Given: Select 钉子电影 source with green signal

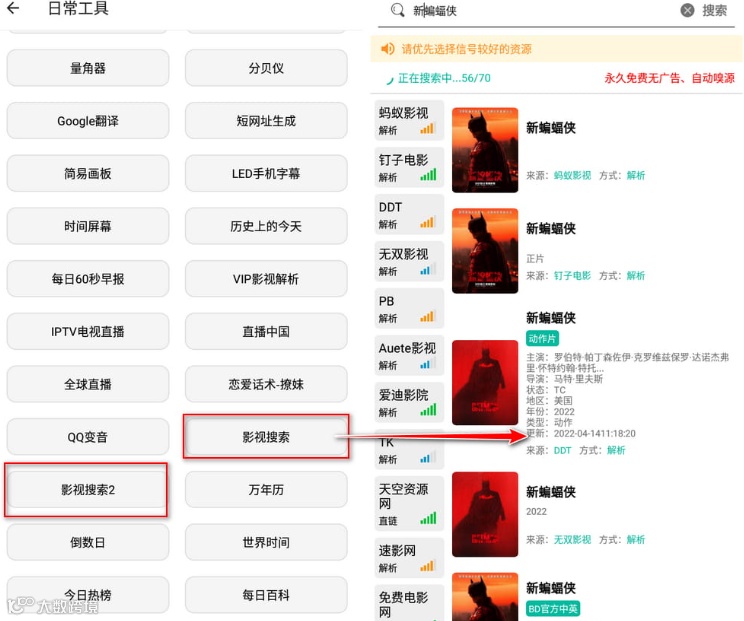Looking at the screenshot, I should tap(409, 167).
